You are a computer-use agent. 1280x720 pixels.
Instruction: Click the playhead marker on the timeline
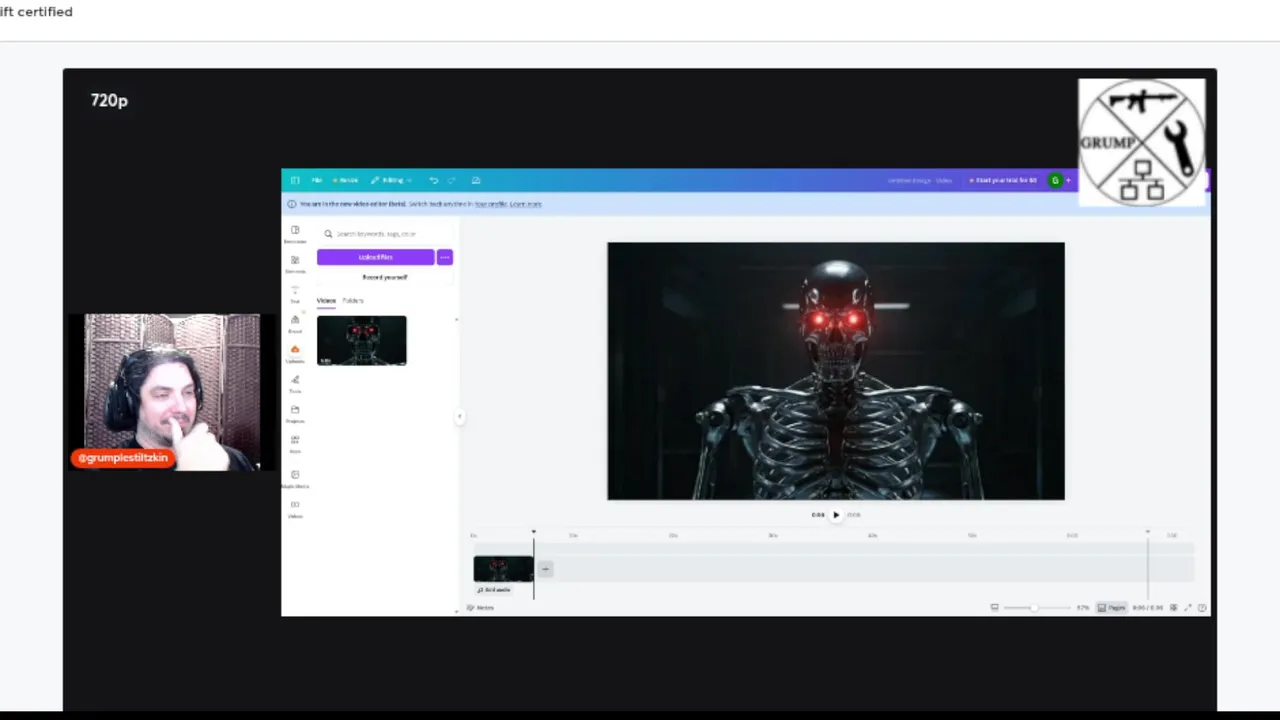(x=533, y=532)
